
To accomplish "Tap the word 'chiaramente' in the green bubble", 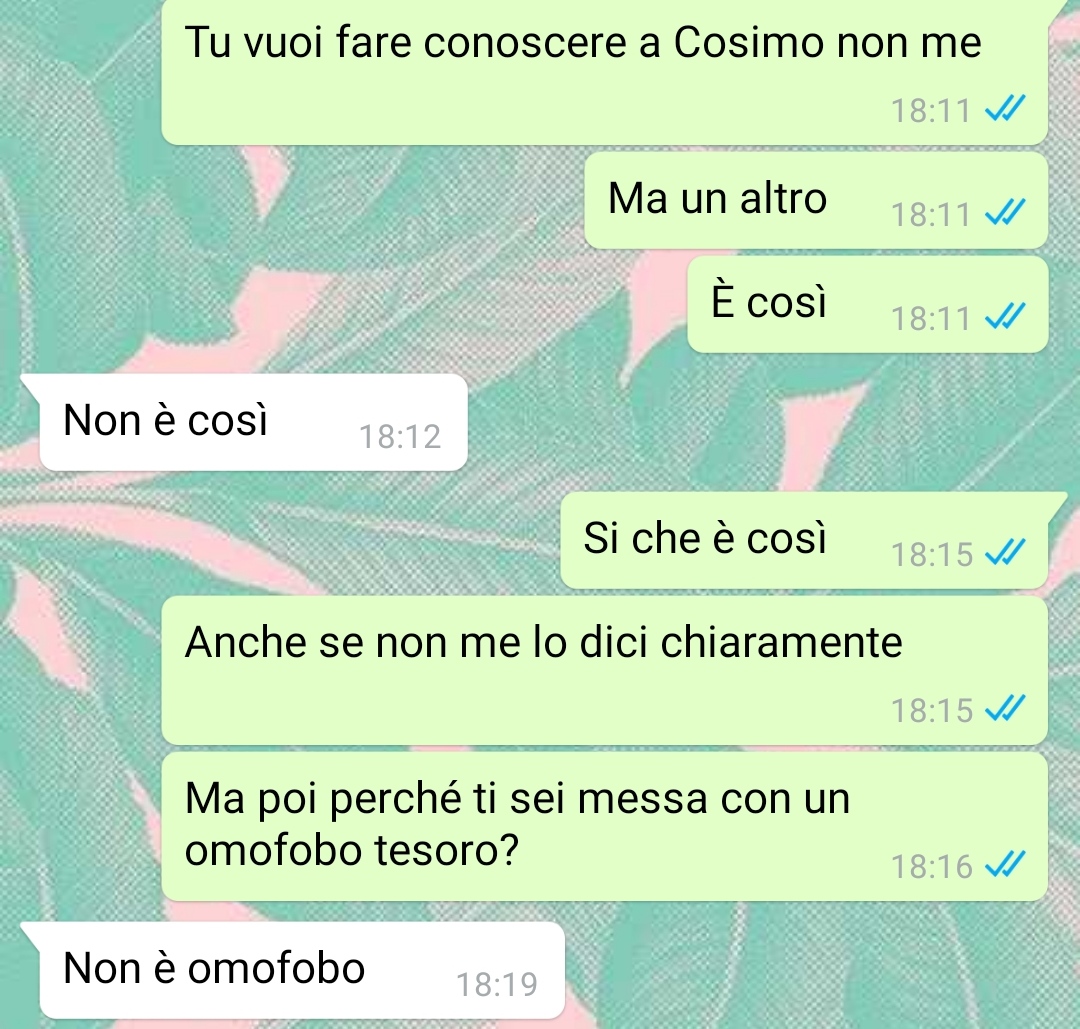I will point(781,643).
